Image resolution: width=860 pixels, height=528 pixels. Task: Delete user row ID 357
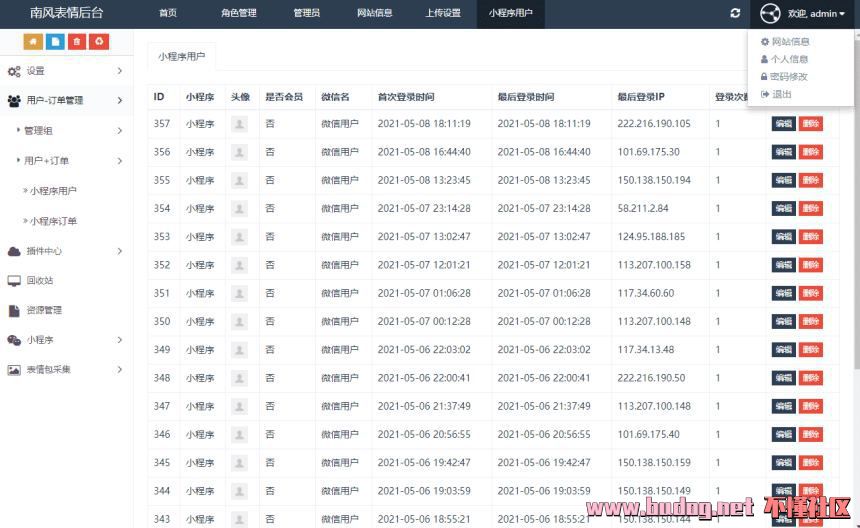[811, 124]
